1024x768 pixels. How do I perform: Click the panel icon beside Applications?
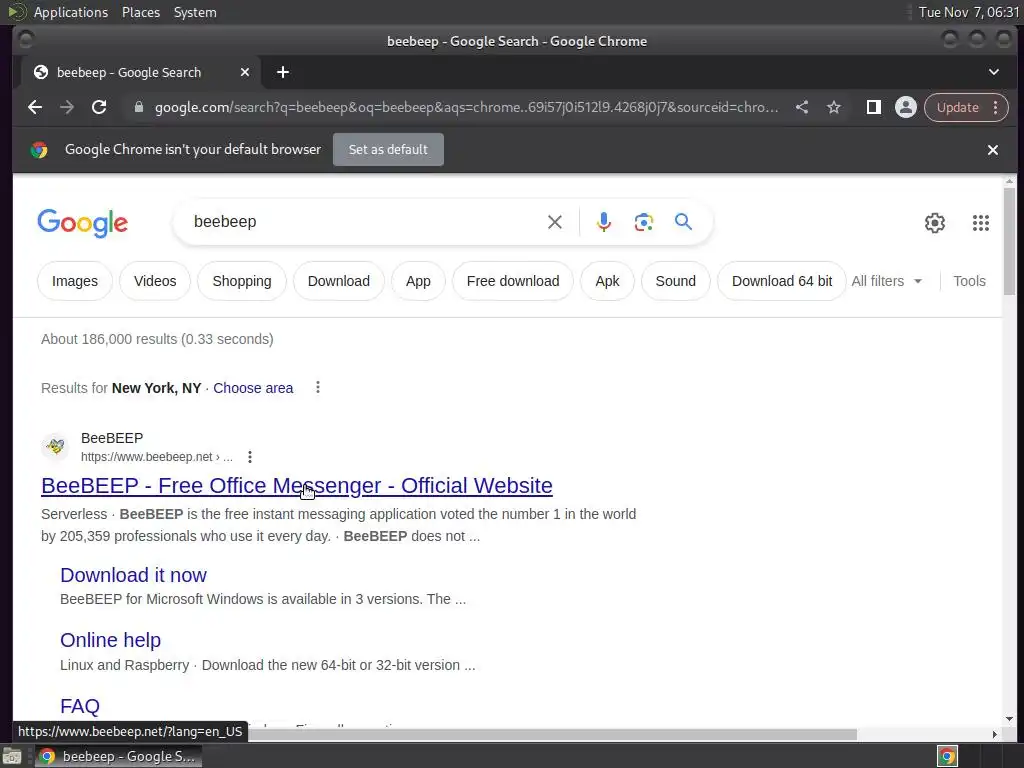pos(16,12)
